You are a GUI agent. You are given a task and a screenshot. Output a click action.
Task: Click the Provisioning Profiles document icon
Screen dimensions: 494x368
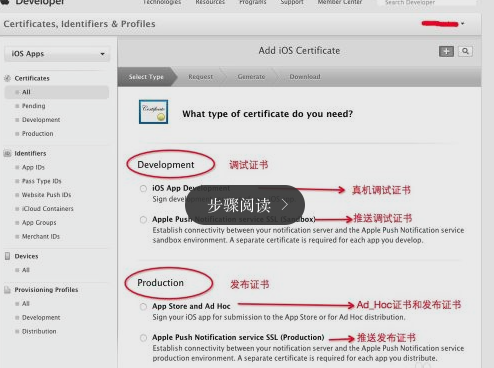point(7,290)
